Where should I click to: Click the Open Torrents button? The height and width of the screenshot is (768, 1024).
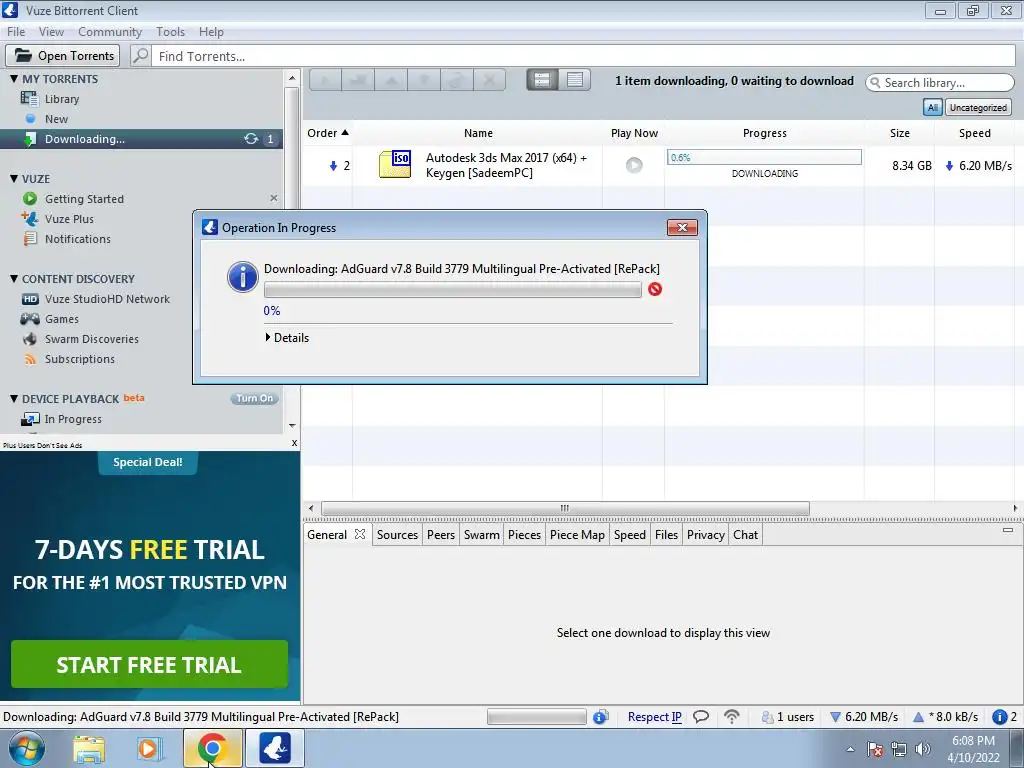point(63,56)
